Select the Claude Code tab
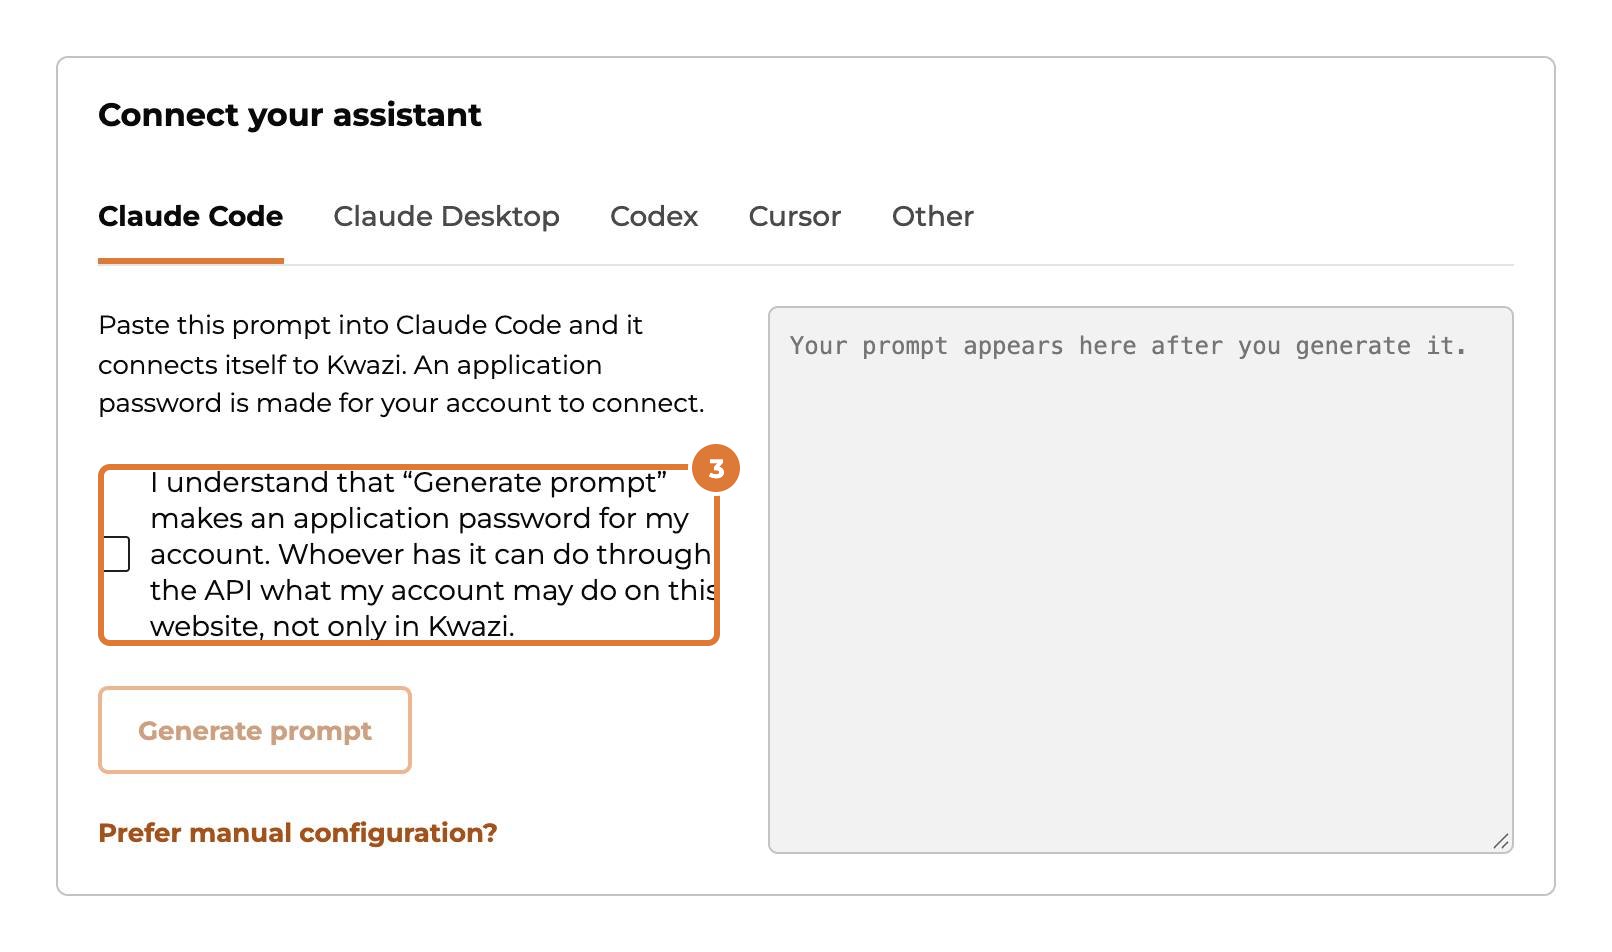1612x952 pixels. click(x=191, y=216)
